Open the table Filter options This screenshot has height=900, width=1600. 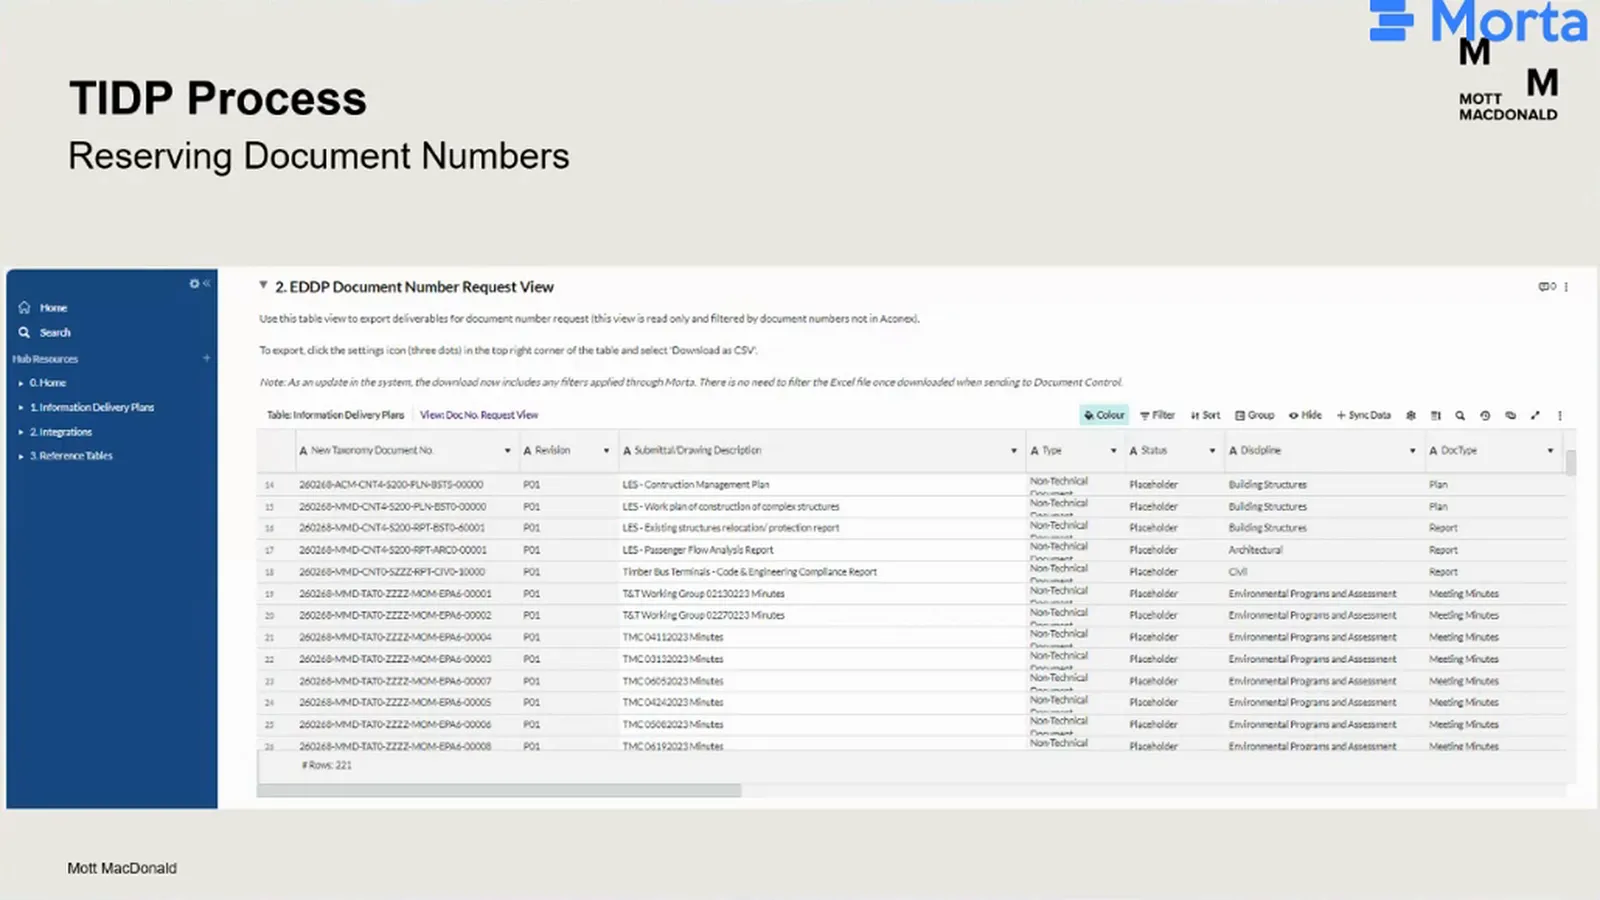pyautogui.click(x=1157, y=415)
